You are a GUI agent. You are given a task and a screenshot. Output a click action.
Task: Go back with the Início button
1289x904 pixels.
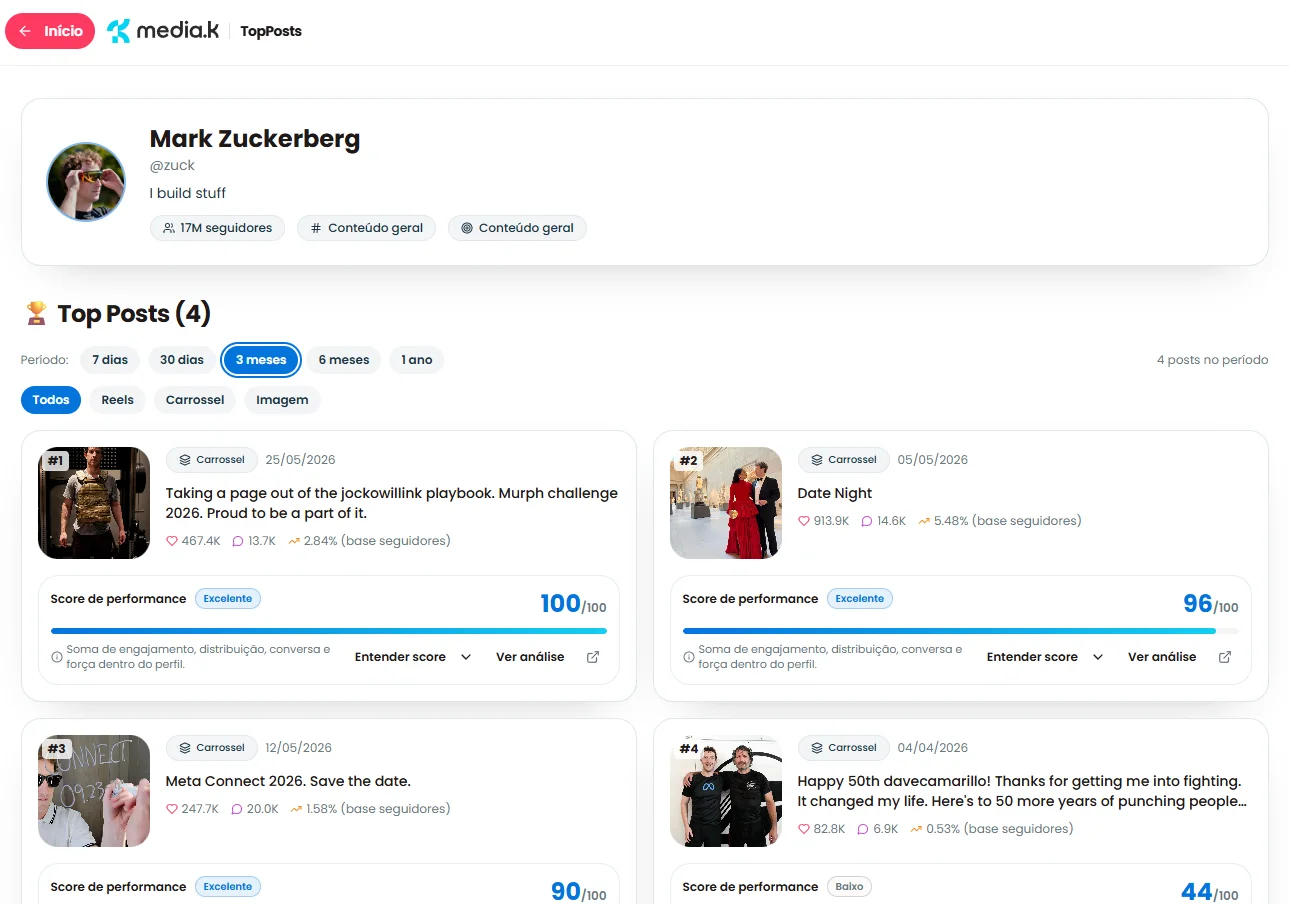50,31
